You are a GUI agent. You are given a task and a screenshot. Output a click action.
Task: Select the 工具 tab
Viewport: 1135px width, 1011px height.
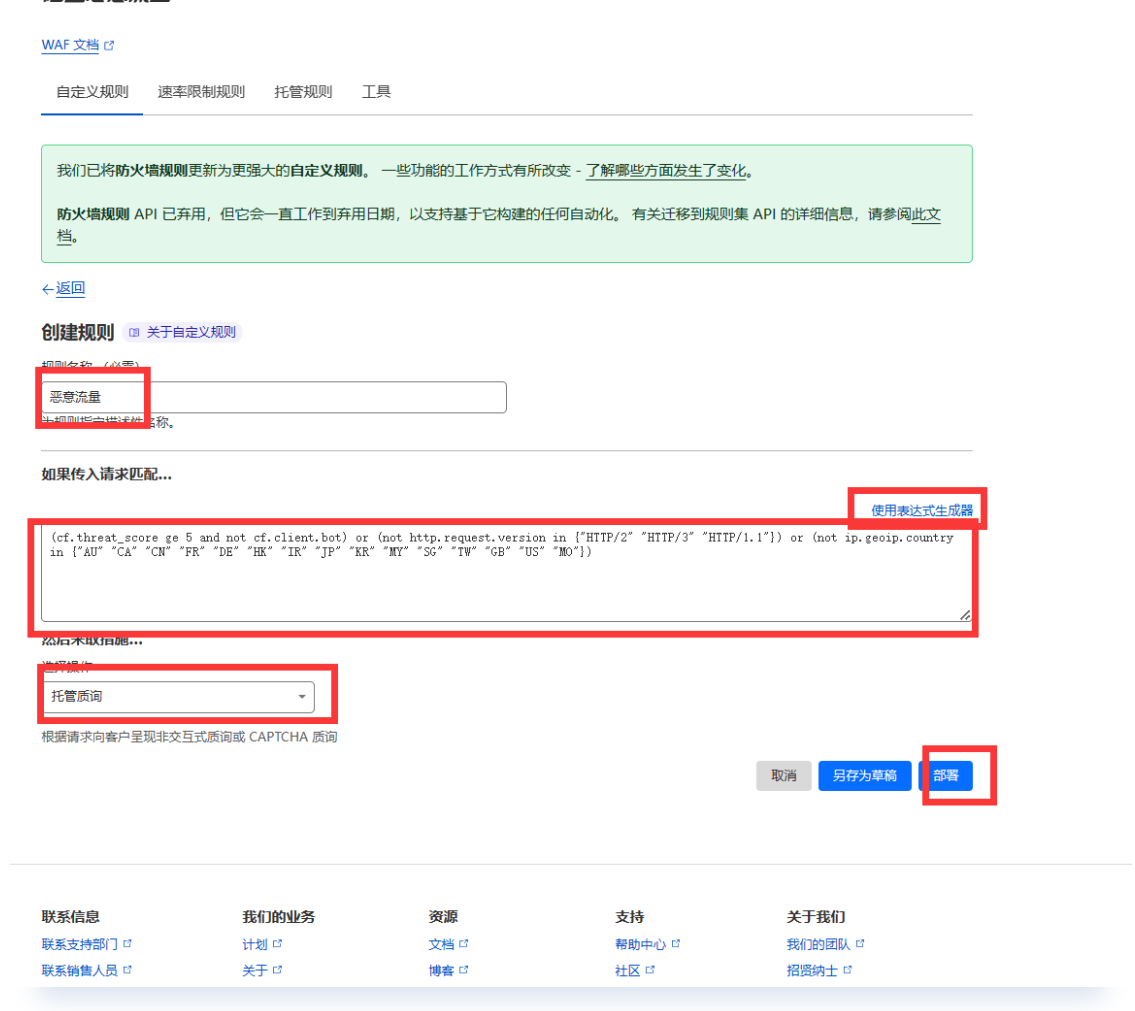coord(376,92)
